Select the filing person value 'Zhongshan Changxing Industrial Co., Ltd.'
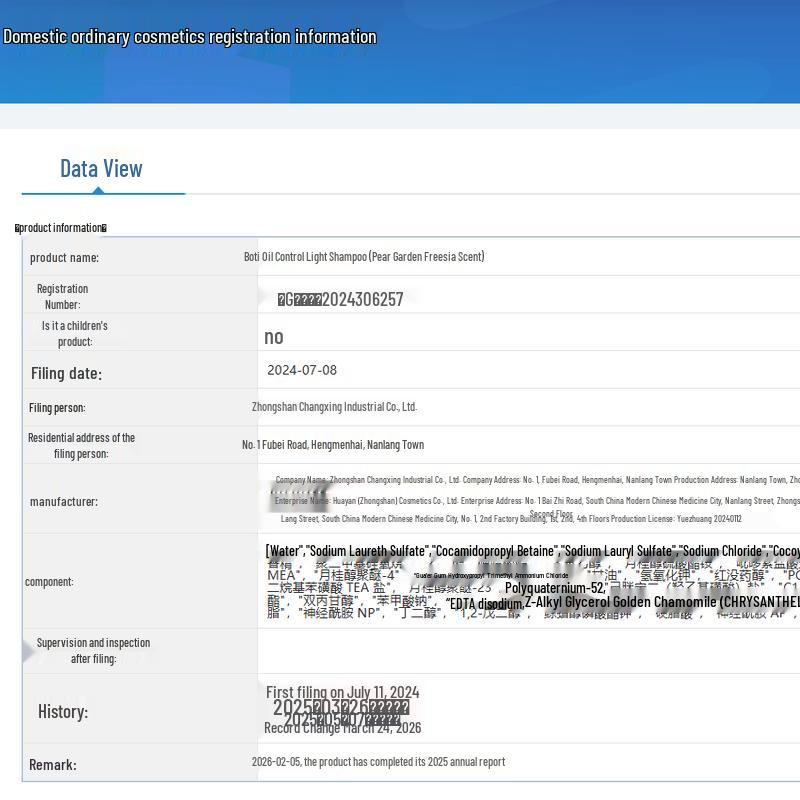The height and width of the screenshot is (800, 800). point(334,407)
